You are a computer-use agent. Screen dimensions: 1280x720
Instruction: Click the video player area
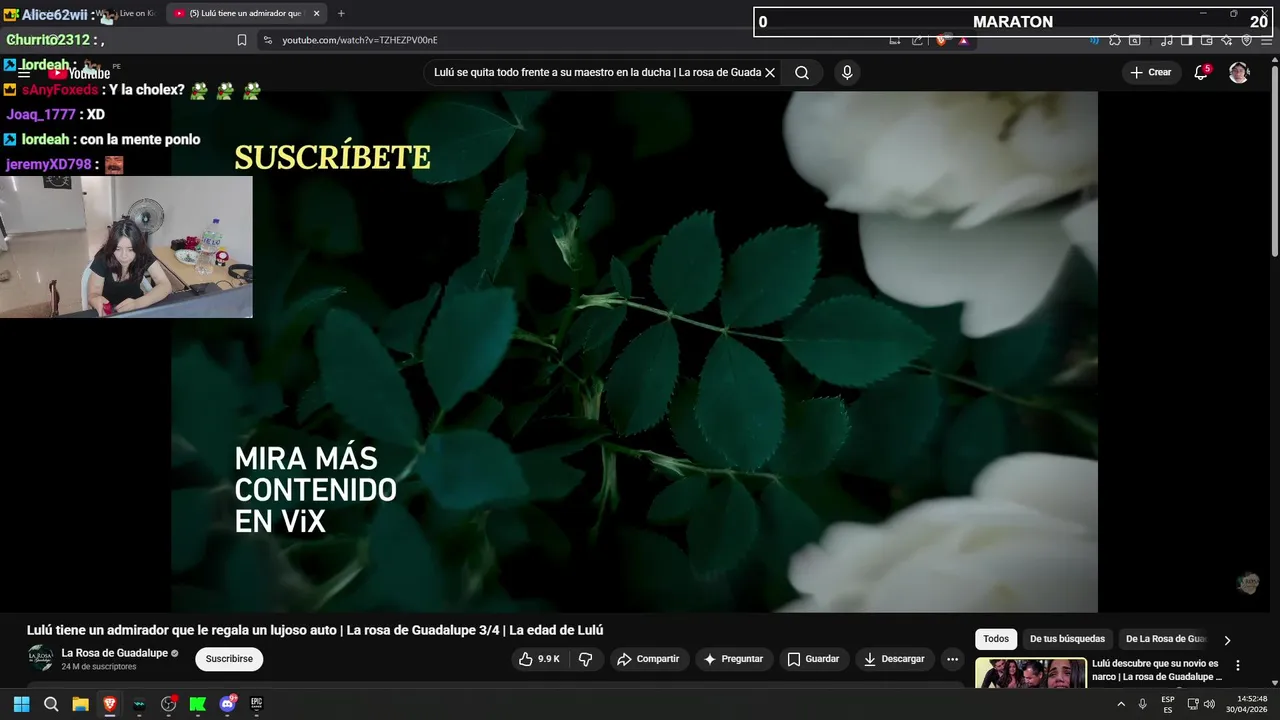point(634,352)
